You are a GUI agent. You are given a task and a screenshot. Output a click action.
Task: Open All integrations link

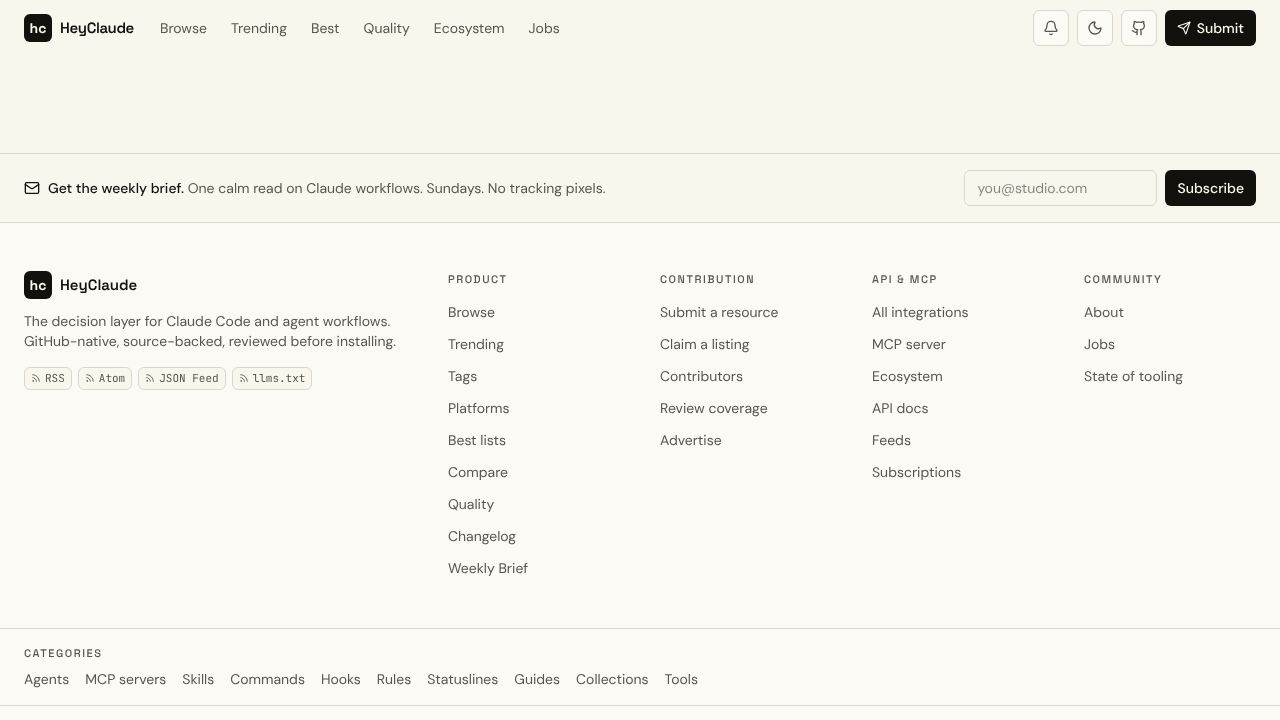click(920, 312)
